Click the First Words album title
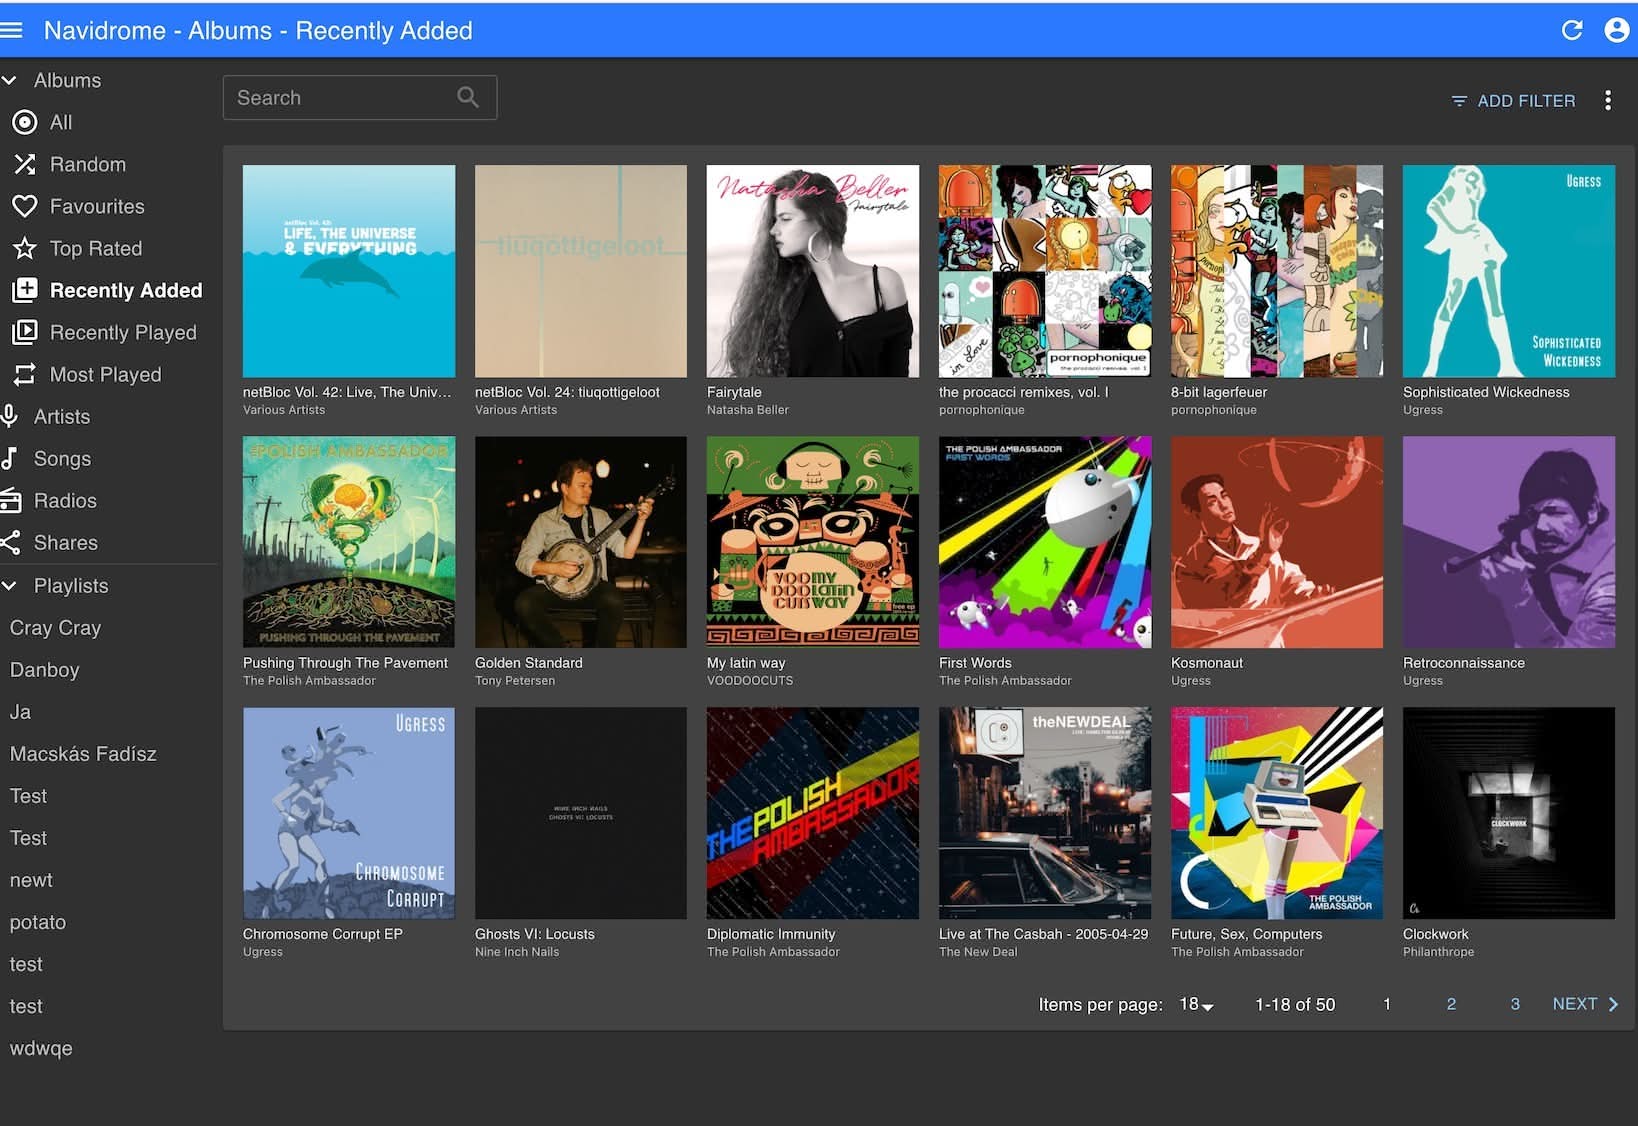Viewport: 1638px width, 1126px height. coord(975,663)
